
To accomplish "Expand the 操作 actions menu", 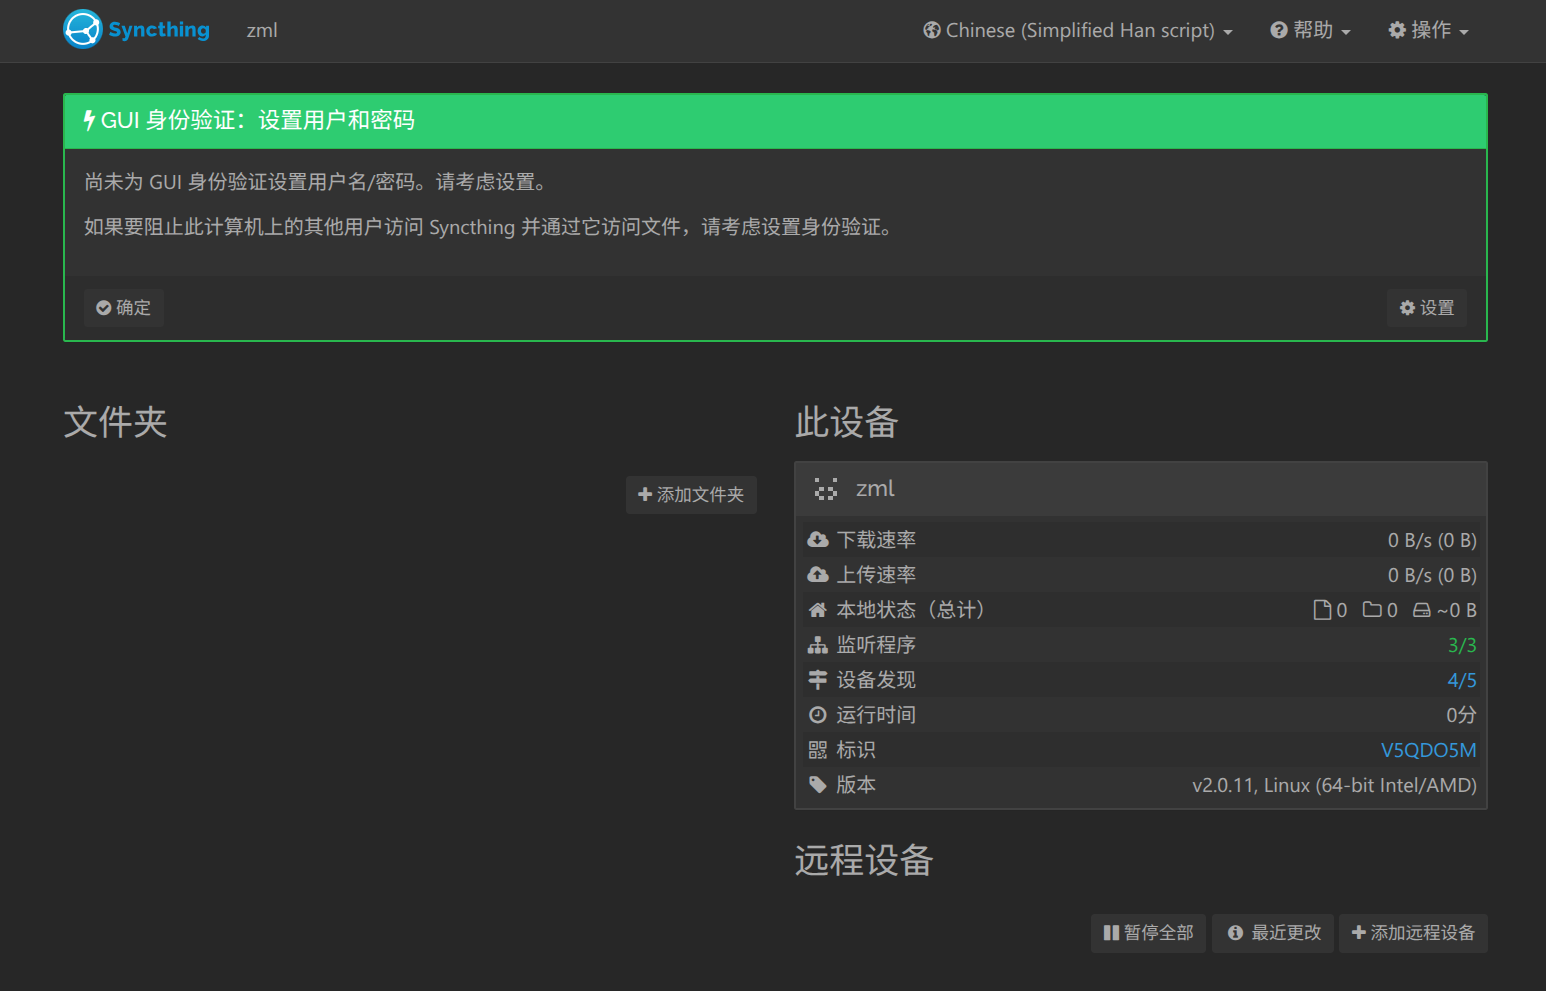I will (x=1428, y=31).
